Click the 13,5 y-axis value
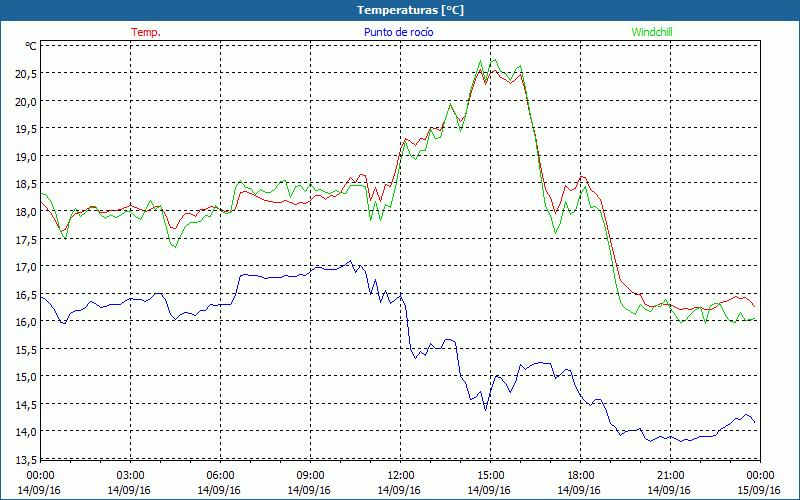 click(x=26, y=459)
